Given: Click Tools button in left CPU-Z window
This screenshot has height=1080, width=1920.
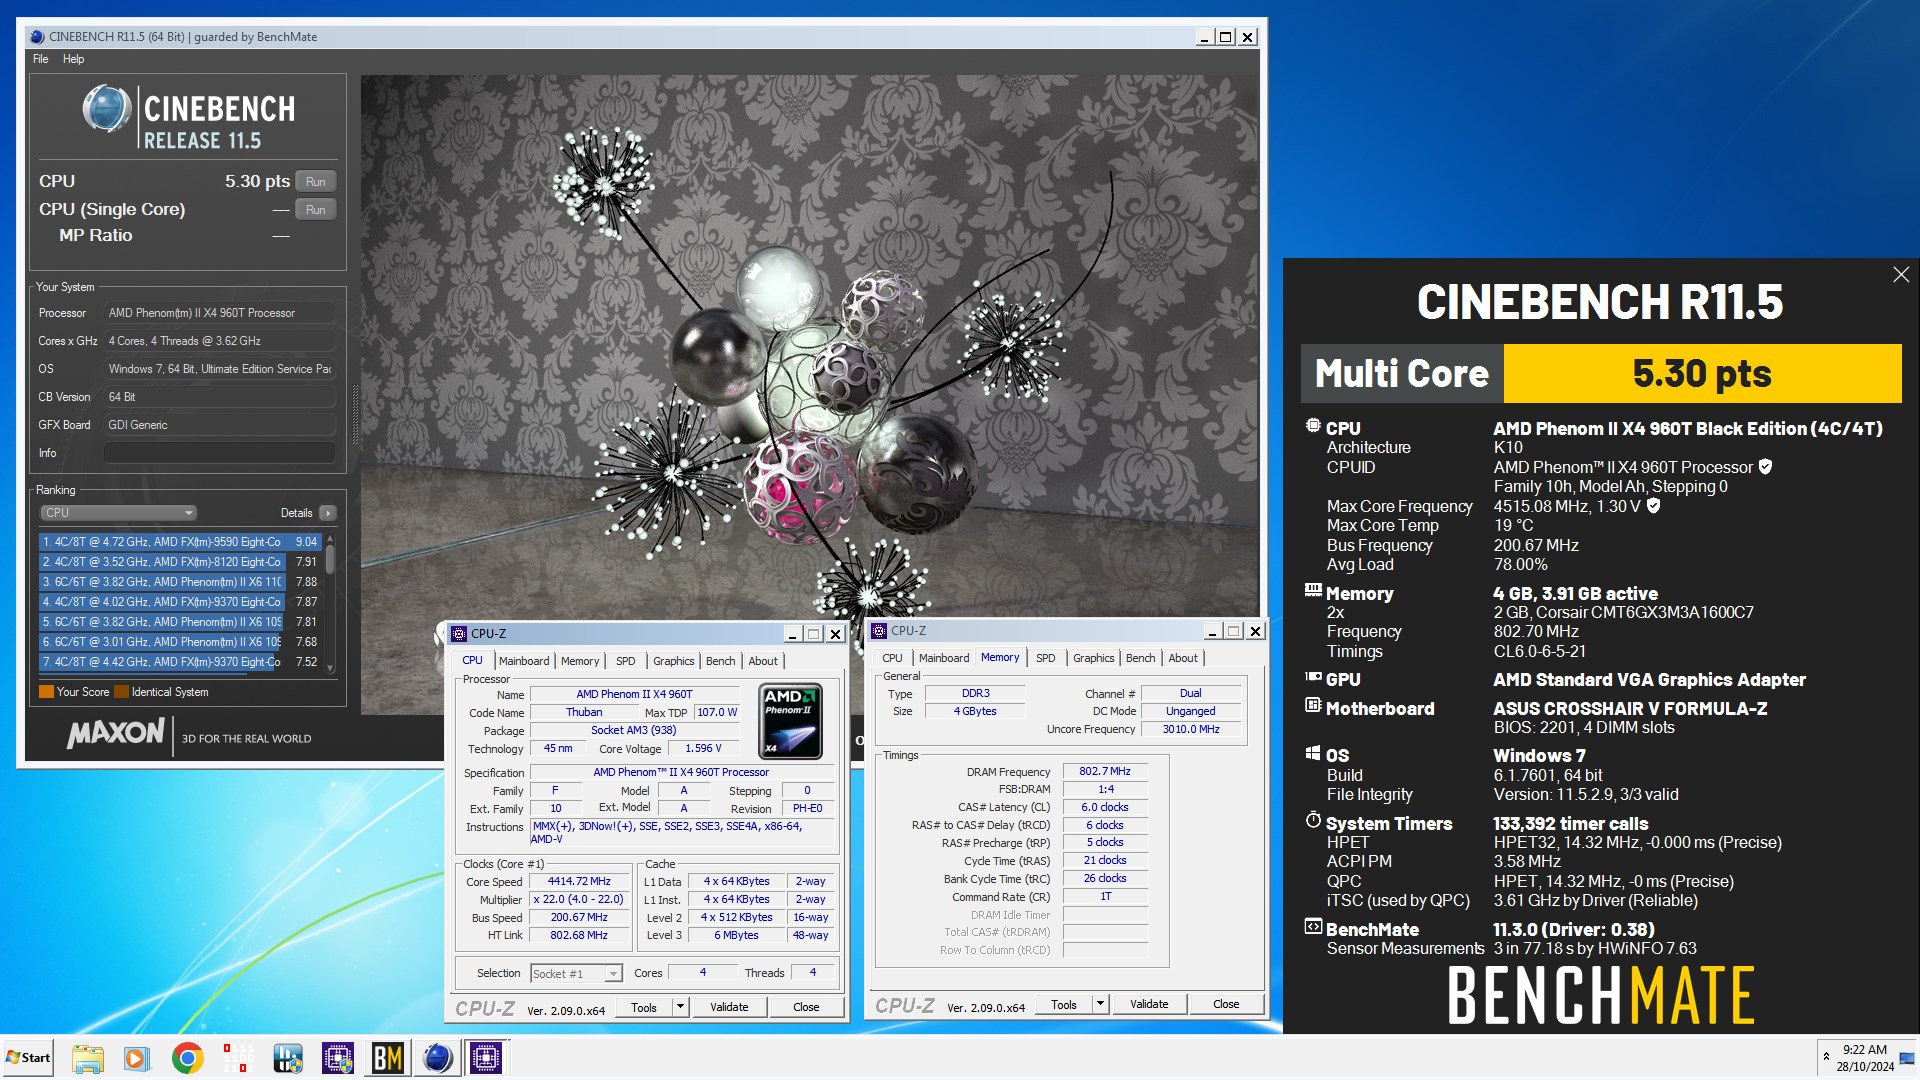Looking at the screenshot, I should tap(644, 1007).
